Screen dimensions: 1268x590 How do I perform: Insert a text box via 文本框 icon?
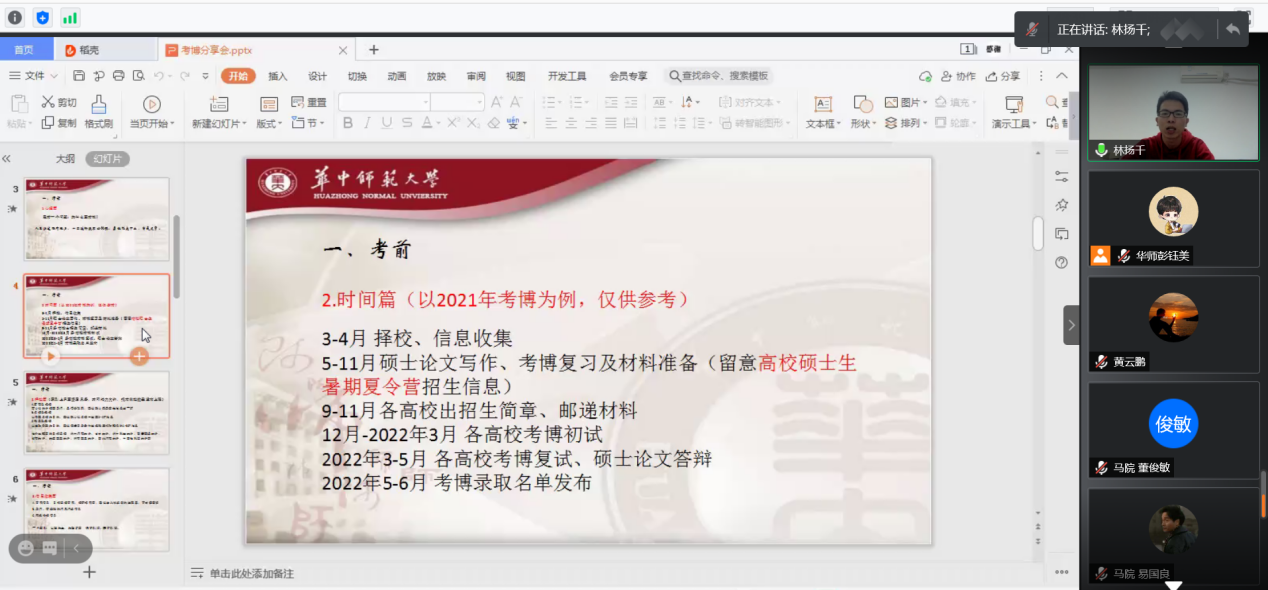pos(823,103)
